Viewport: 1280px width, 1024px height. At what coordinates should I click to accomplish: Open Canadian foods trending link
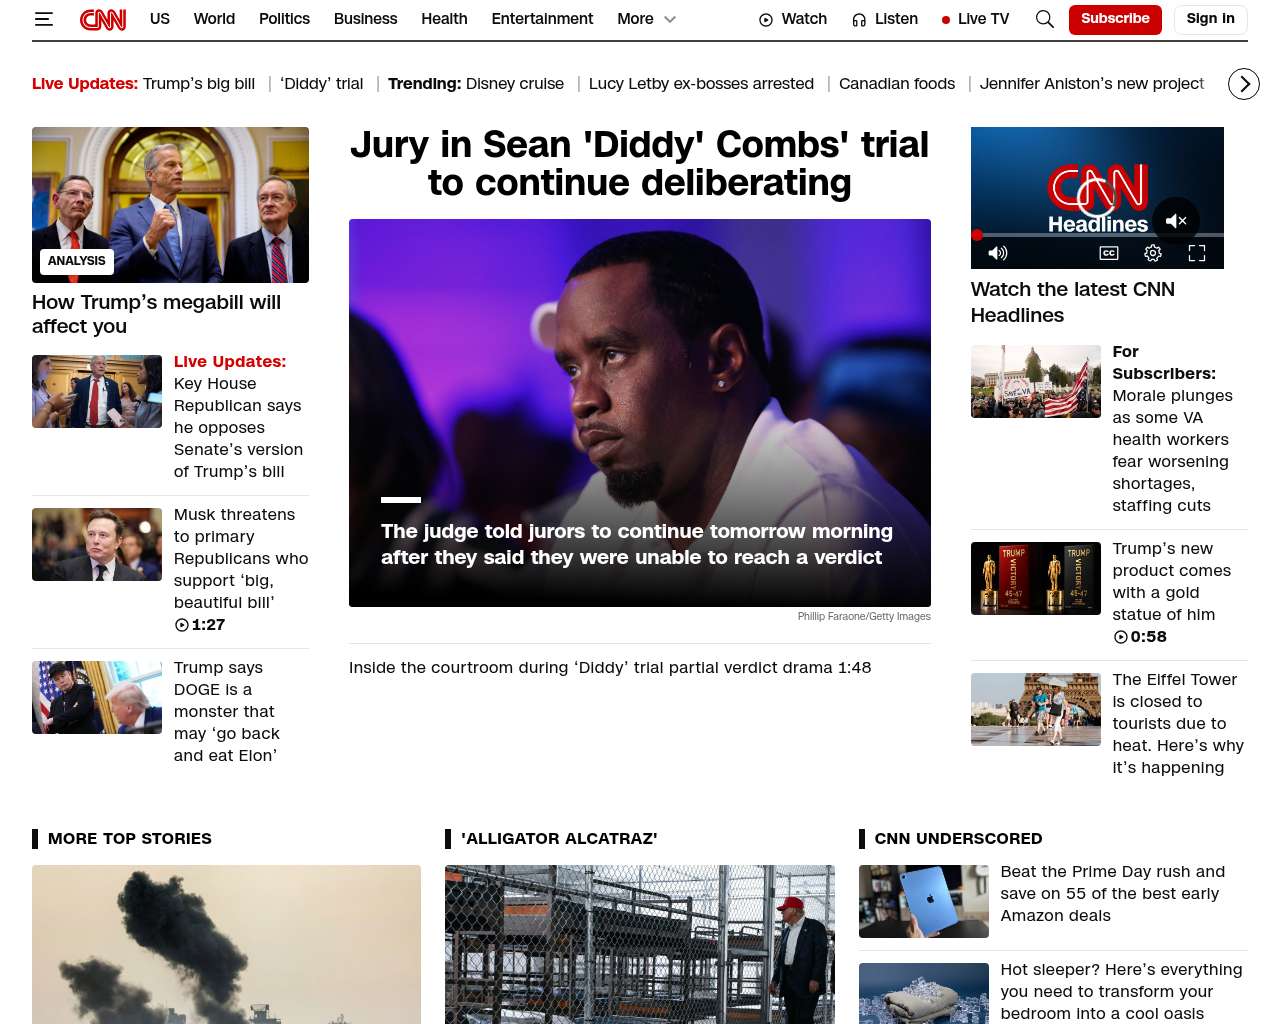(897, 84)
